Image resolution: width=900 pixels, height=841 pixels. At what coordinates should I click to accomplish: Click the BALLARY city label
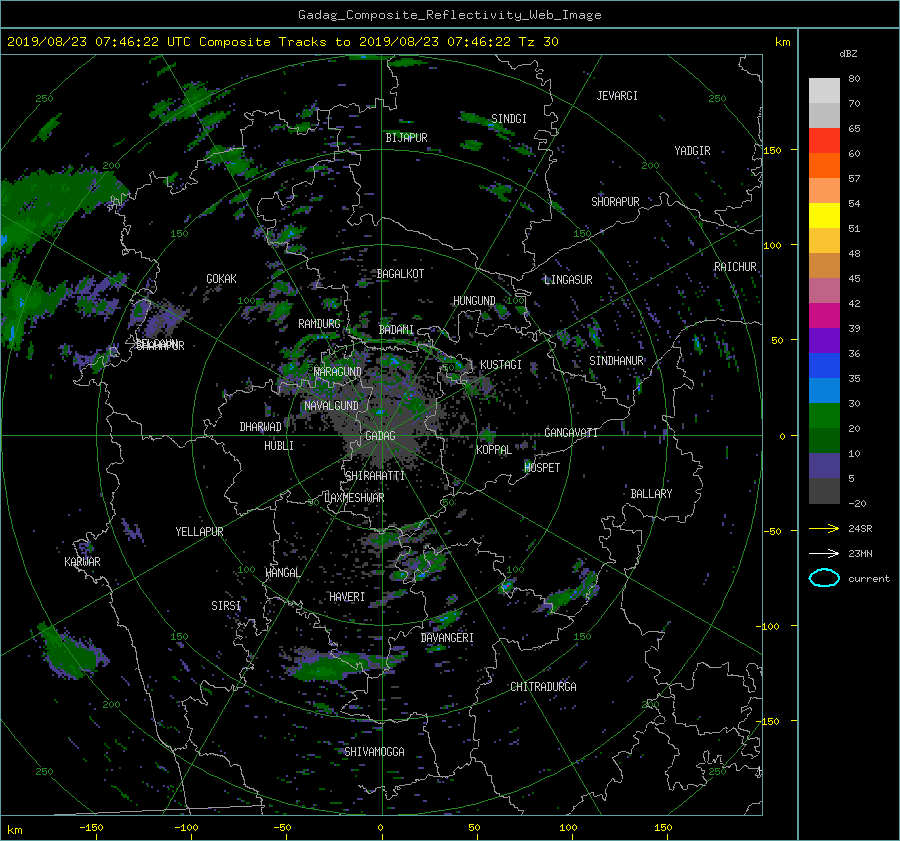coord(651,494)
